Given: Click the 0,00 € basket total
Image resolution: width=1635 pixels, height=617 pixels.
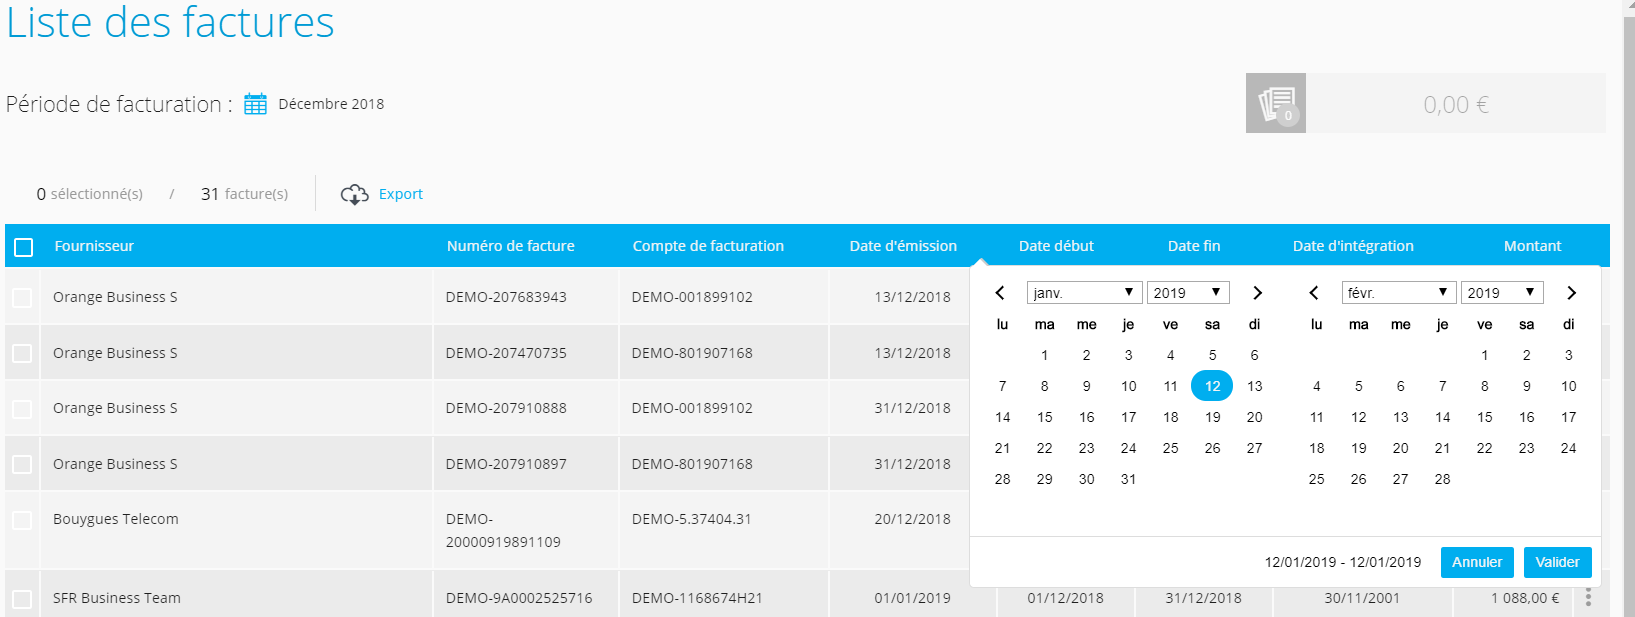Looking at the screenshot, I should tap(1456, 104).
